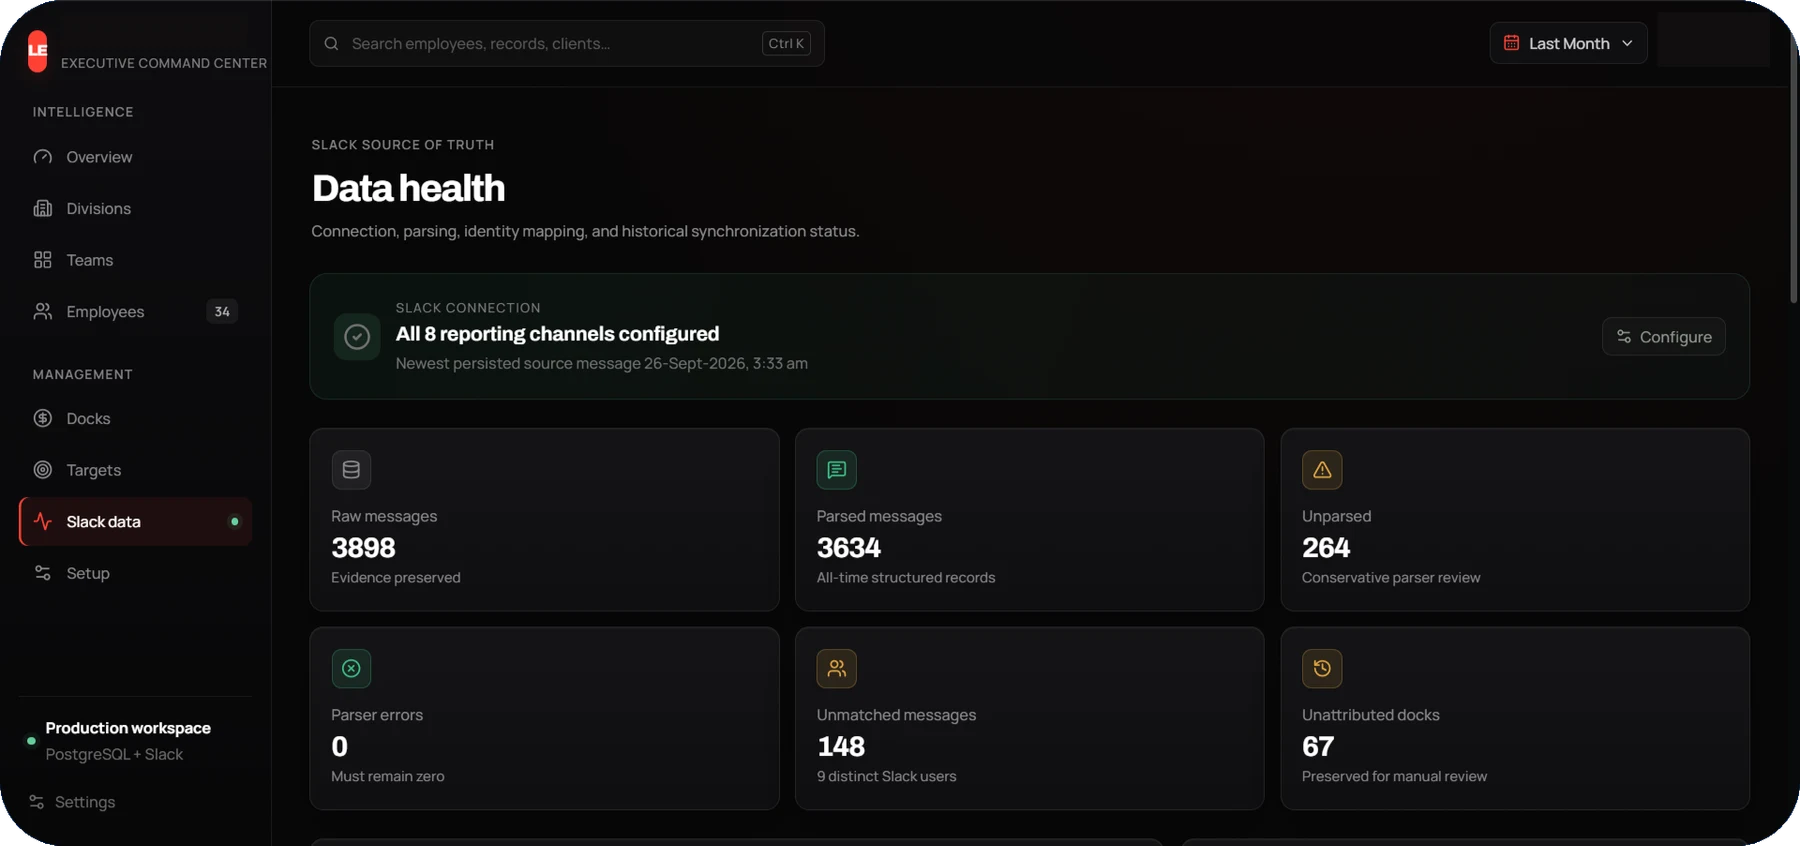Click the Teams grid icon

[x=42, y=260]
